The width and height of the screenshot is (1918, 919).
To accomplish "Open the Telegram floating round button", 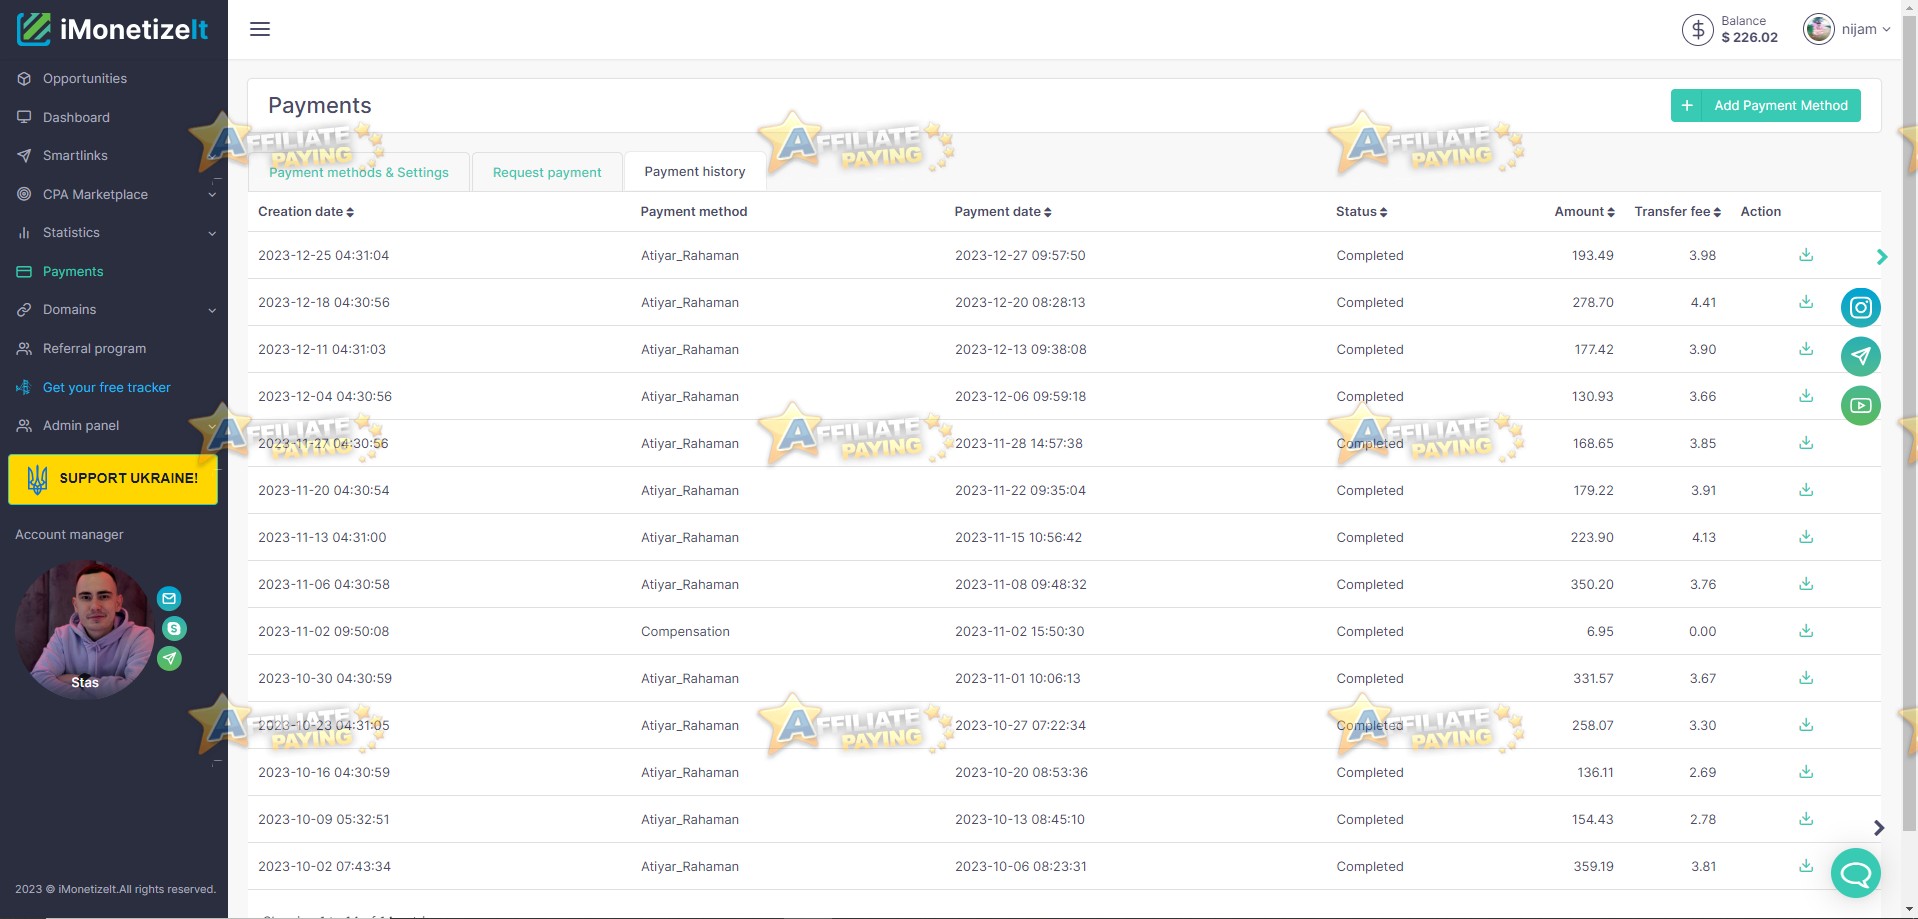I will (x=1860, y=356).
